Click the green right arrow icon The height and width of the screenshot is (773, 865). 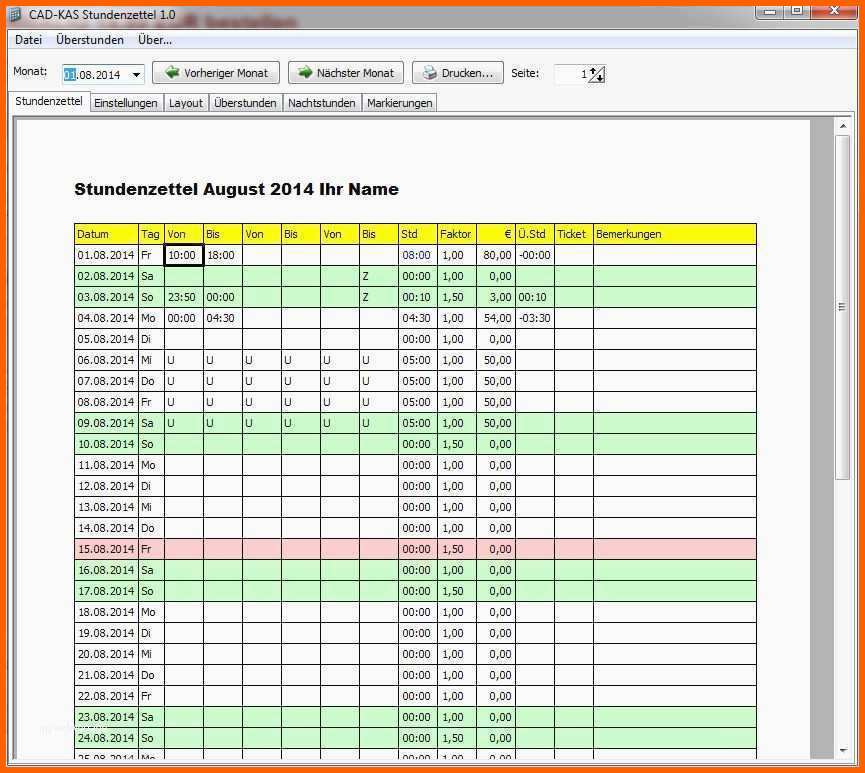tap(304, 73)
